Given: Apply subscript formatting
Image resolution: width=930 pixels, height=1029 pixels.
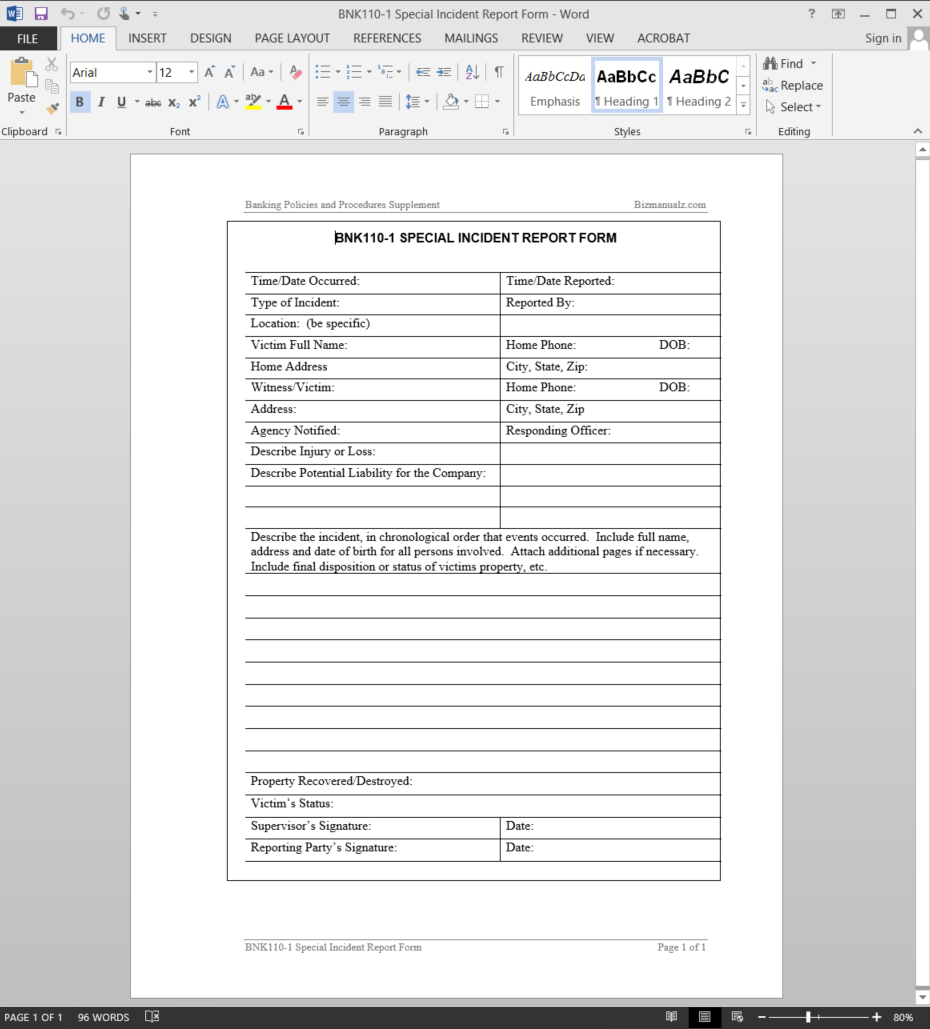Looking at the screenshot, I should pyautogui.click(x=174, y=102).
